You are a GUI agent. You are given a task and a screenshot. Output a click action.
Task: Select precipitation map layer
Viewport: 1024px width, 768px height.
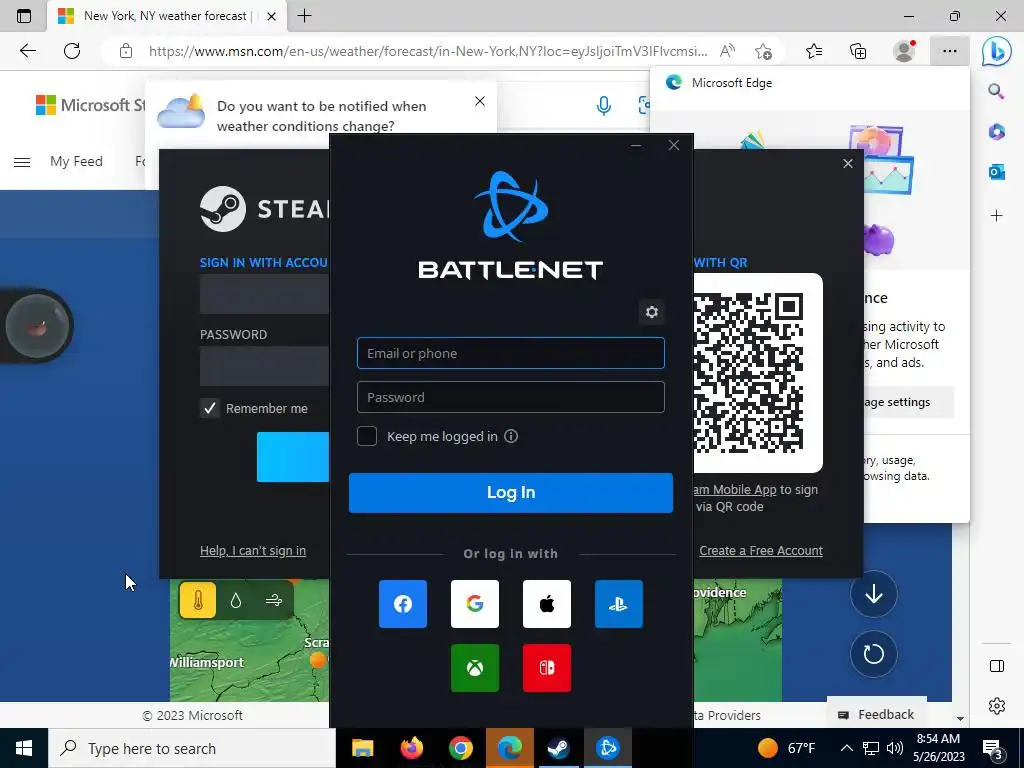coord(236,600)
